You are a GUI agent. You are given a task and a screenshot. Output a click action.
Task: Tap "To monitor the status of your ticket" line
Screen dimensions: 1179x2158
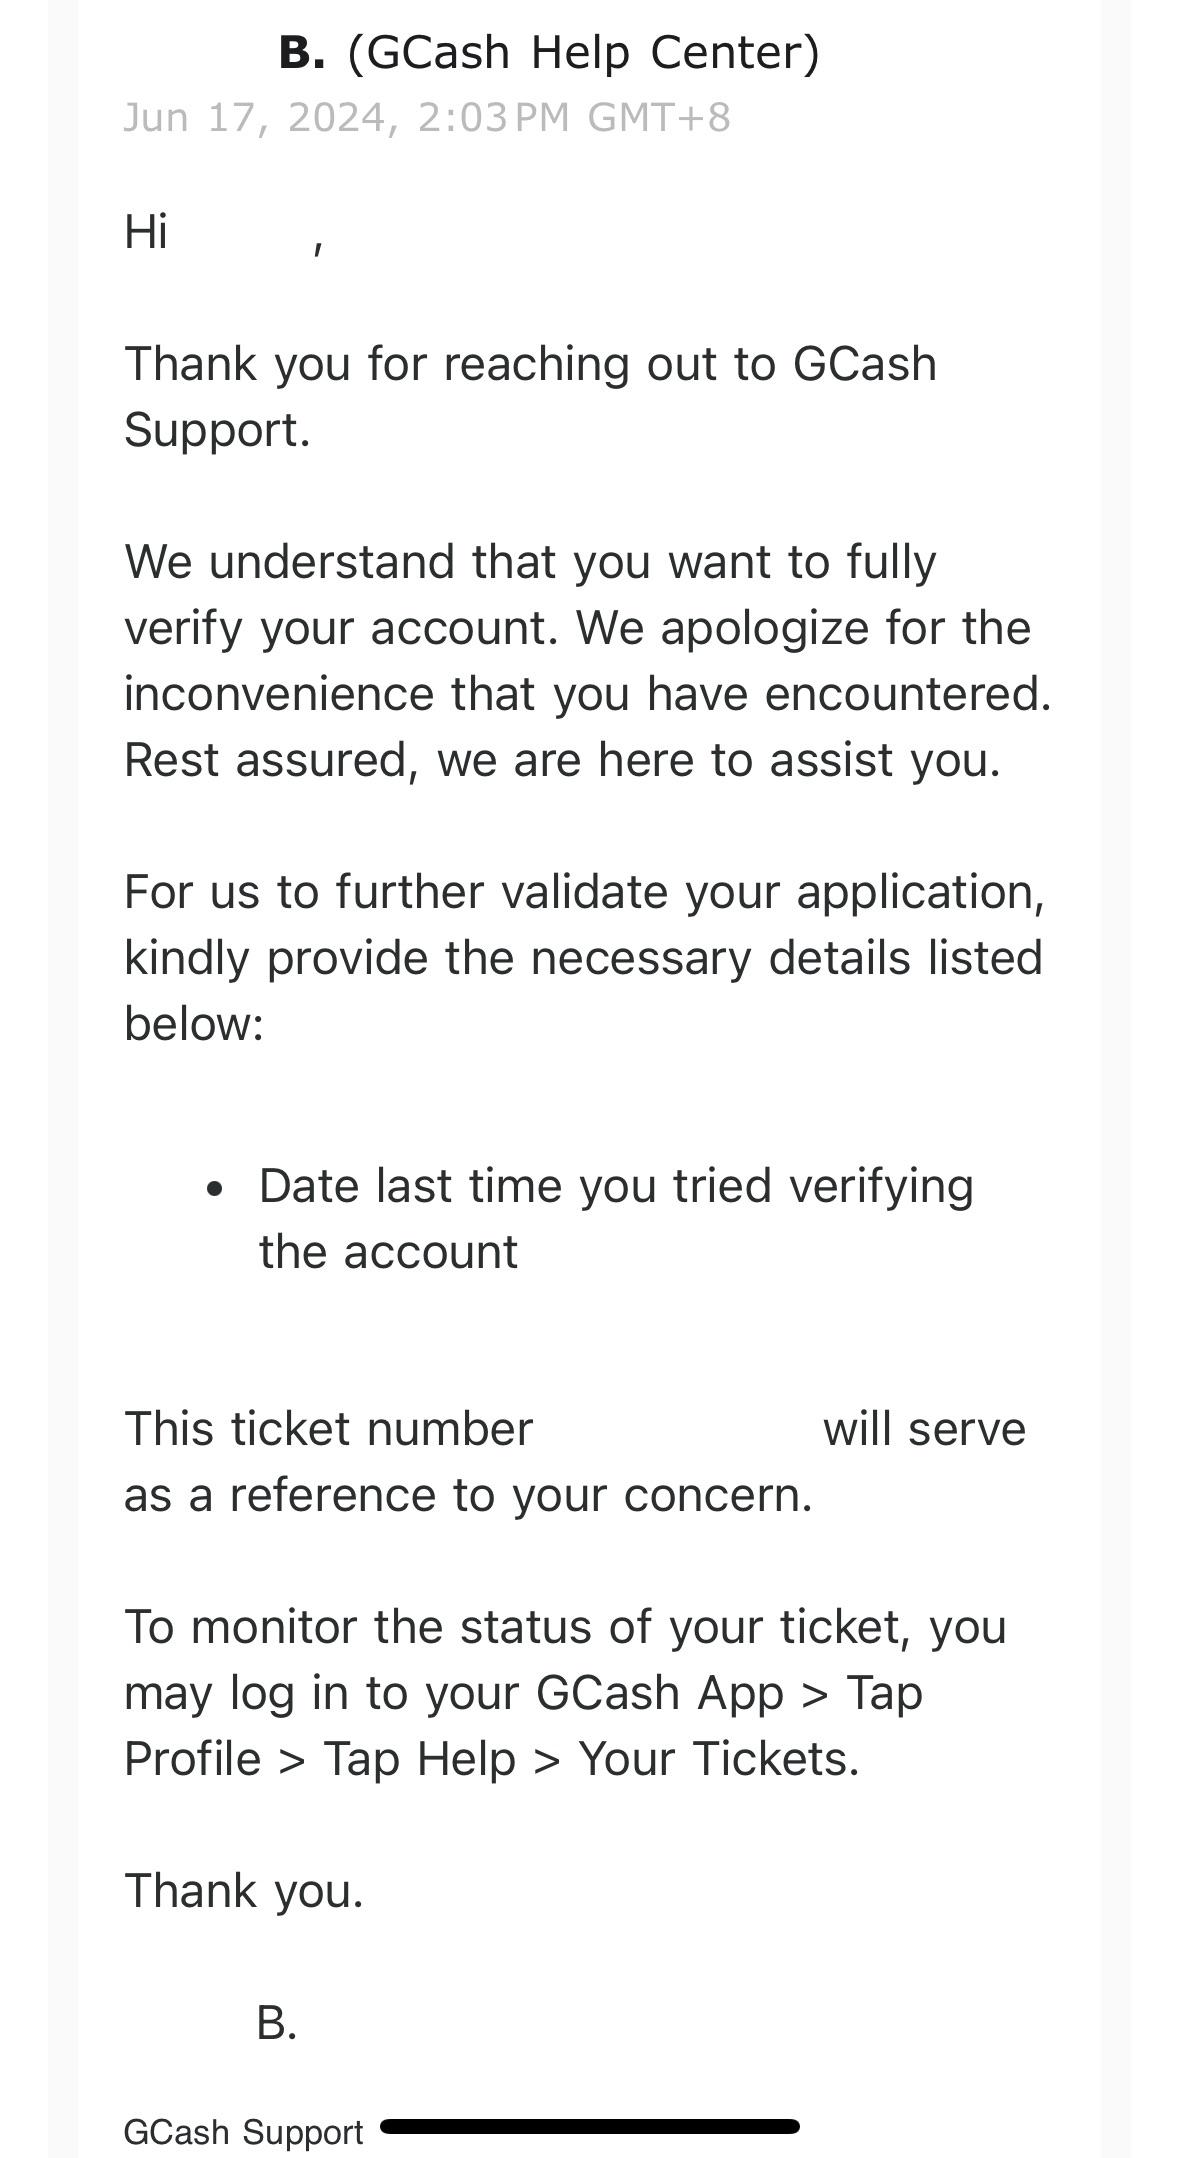pos(565,1627)
